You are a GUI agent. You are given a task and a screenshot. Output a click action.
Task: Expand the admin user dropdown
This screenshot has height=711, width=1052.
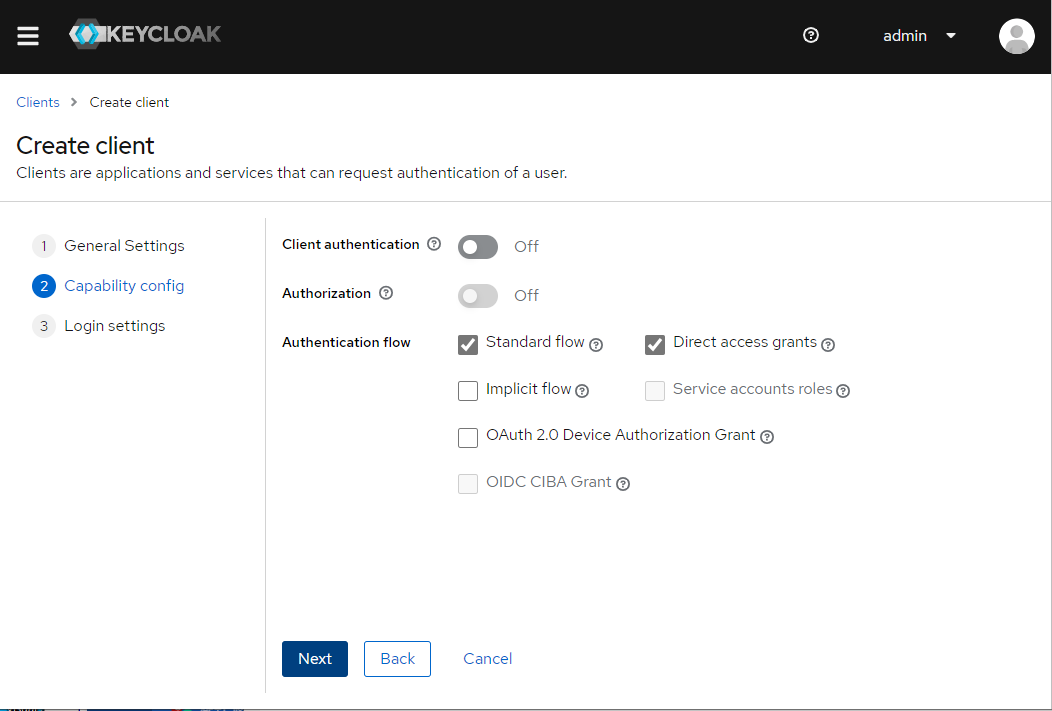919,36
